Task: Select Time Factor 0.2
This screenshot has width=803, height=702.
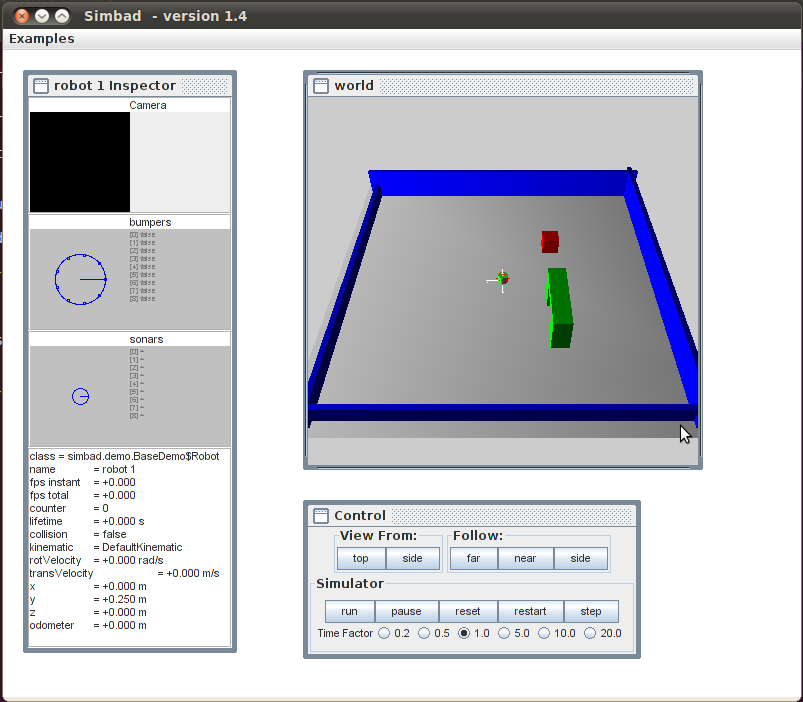Action: pos(384,632)
